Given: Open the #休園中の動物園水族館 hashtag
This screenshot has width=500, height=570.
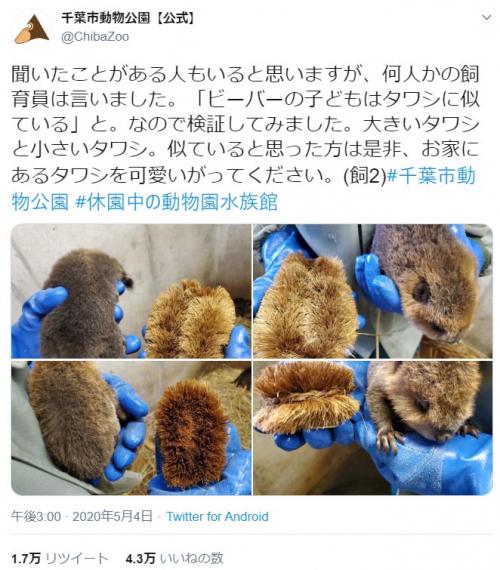Looking at the screenshot, I should (177, 202).
